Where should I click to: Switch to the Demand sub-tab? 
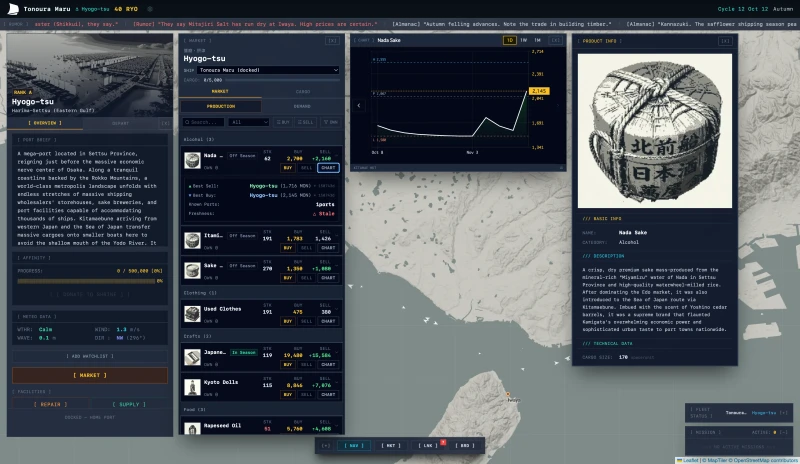[x=302, y=106]
